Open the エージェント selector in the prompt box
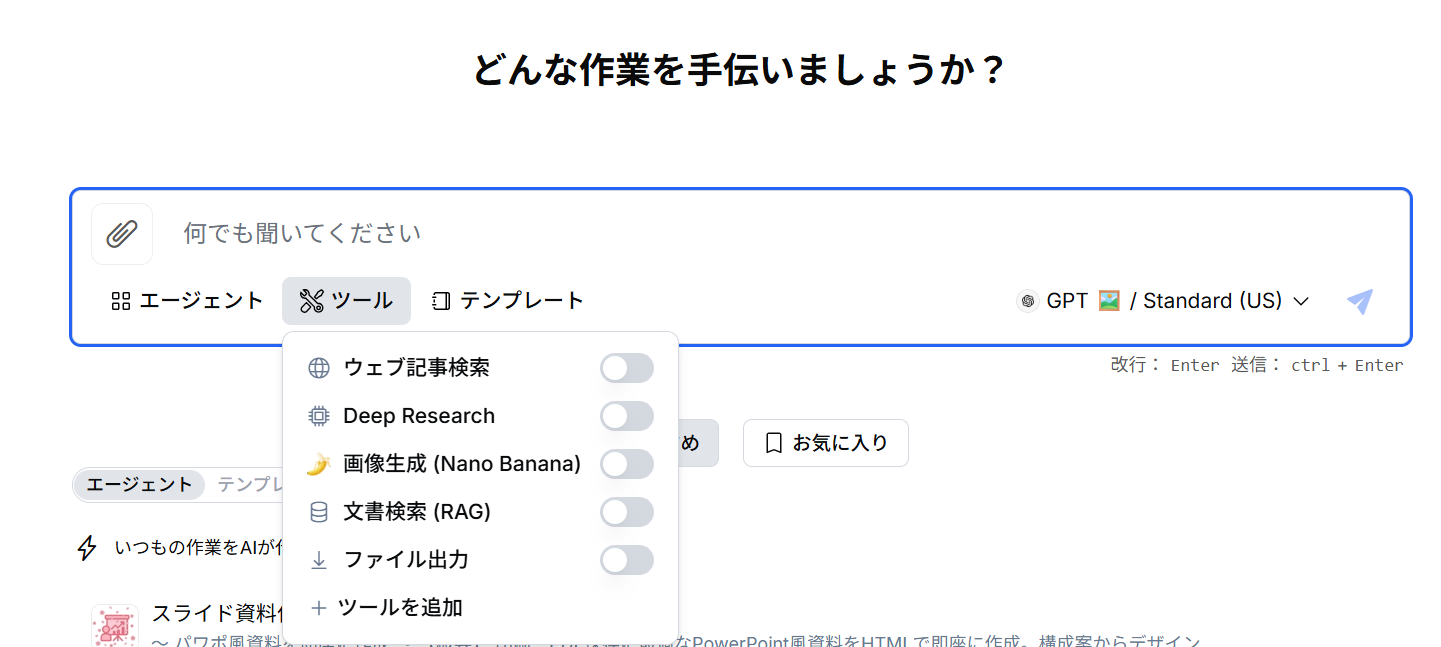The image size is (1441, 647). (187, 301)
